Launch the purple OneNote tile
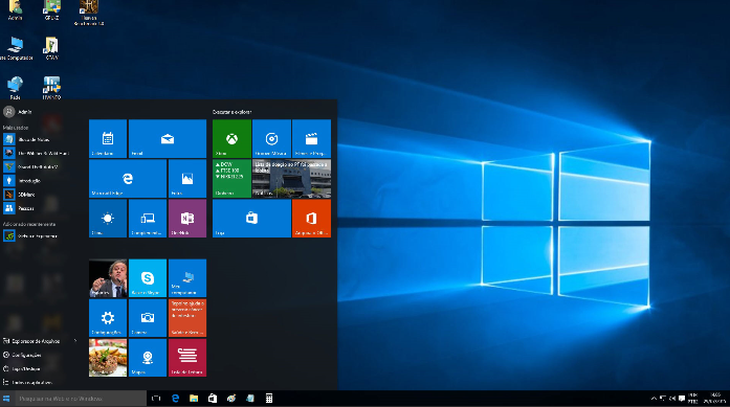The image size is (730, 407). click(x=187, y=218)
